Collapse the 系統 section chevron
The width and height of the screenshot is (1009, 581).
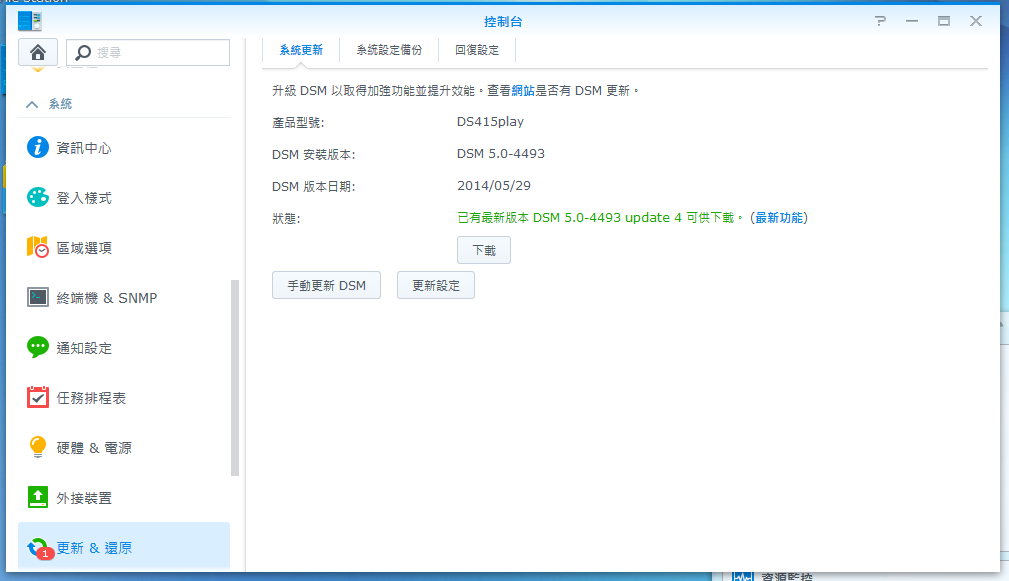pyautogui.click(x=32, y=104)
